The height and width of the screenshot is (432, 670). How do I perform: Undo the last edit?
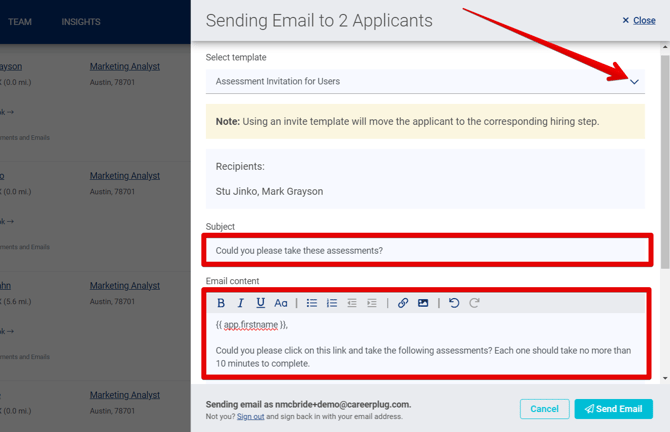pyautogui.click(x=454, y=303)
